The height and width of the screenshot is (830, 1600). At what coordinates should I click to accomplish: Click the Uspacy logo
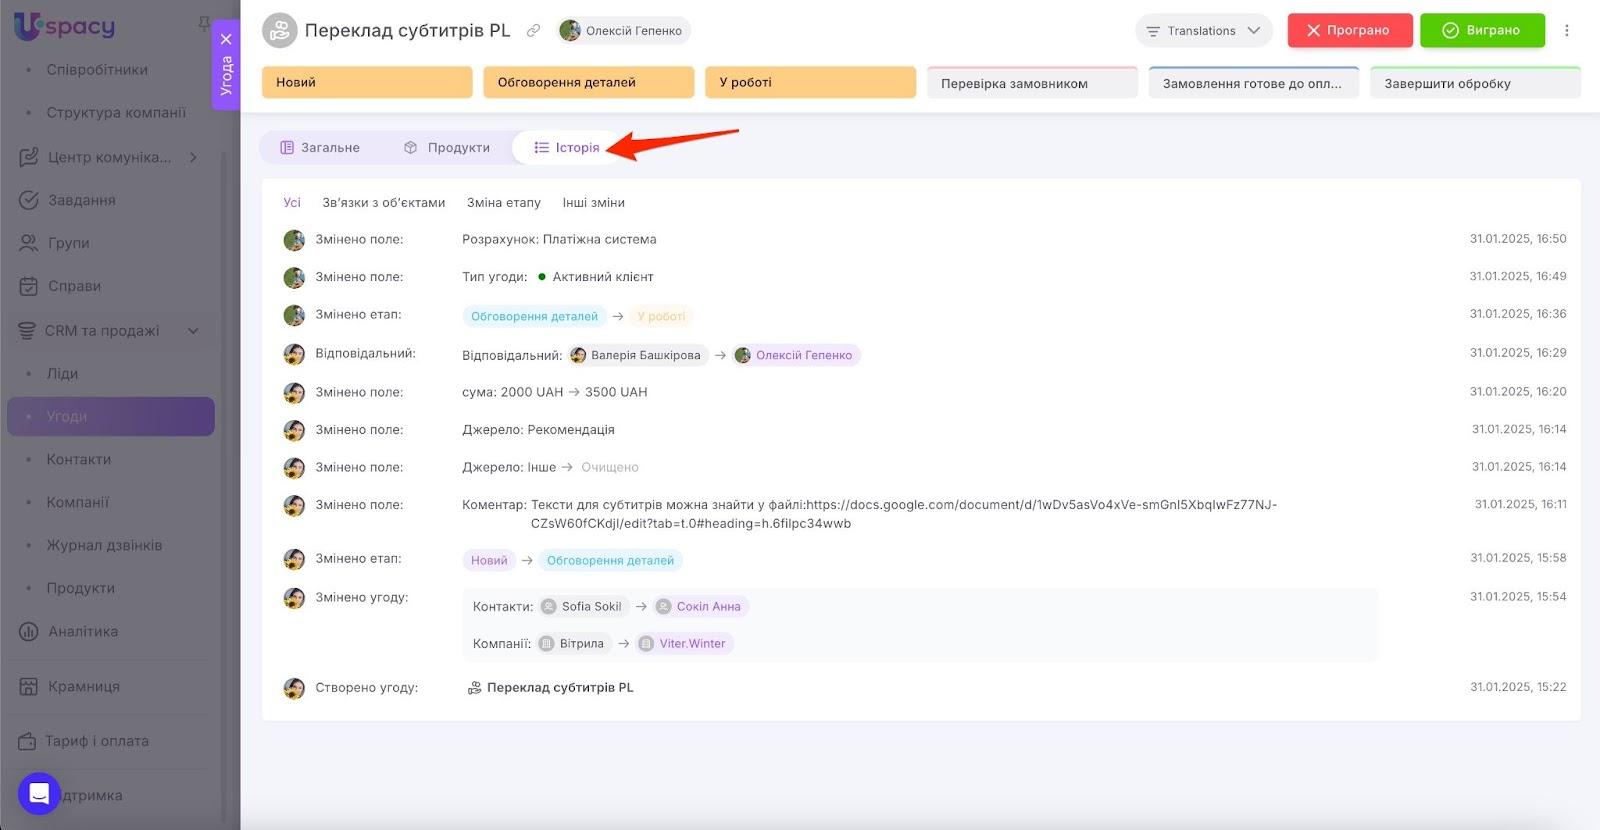[x=64, y=27]
